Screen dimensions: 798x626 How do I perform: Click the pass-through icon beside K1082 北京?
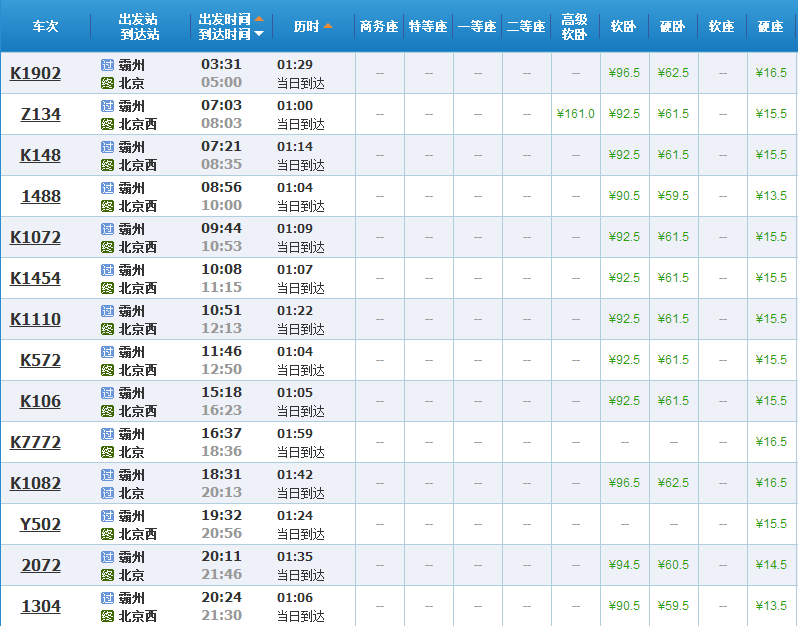pos(107,493)
